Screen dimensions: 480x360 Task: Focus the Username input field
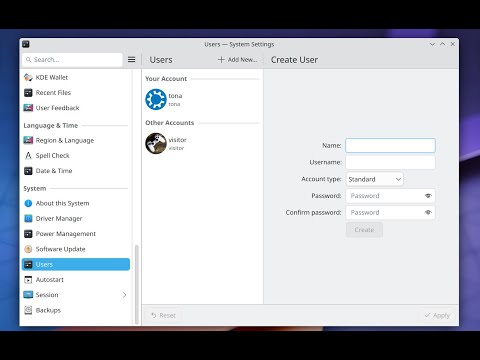pos(390,162)
